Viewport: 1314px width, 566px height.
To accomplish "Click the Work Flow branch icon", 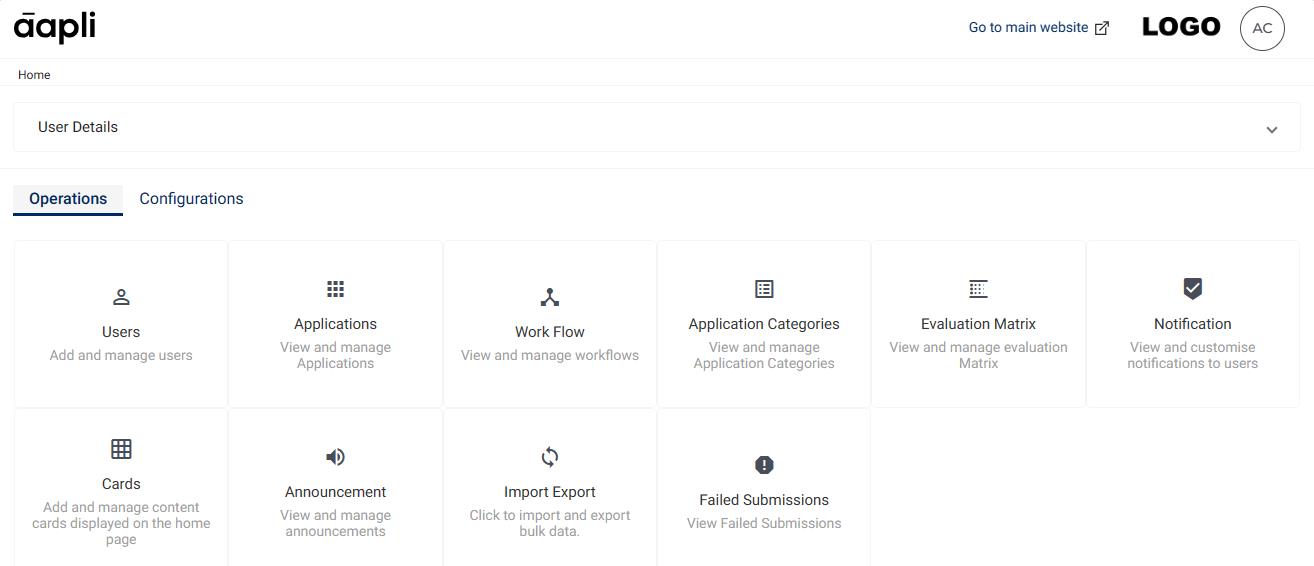I will click(x=550, y=297).
